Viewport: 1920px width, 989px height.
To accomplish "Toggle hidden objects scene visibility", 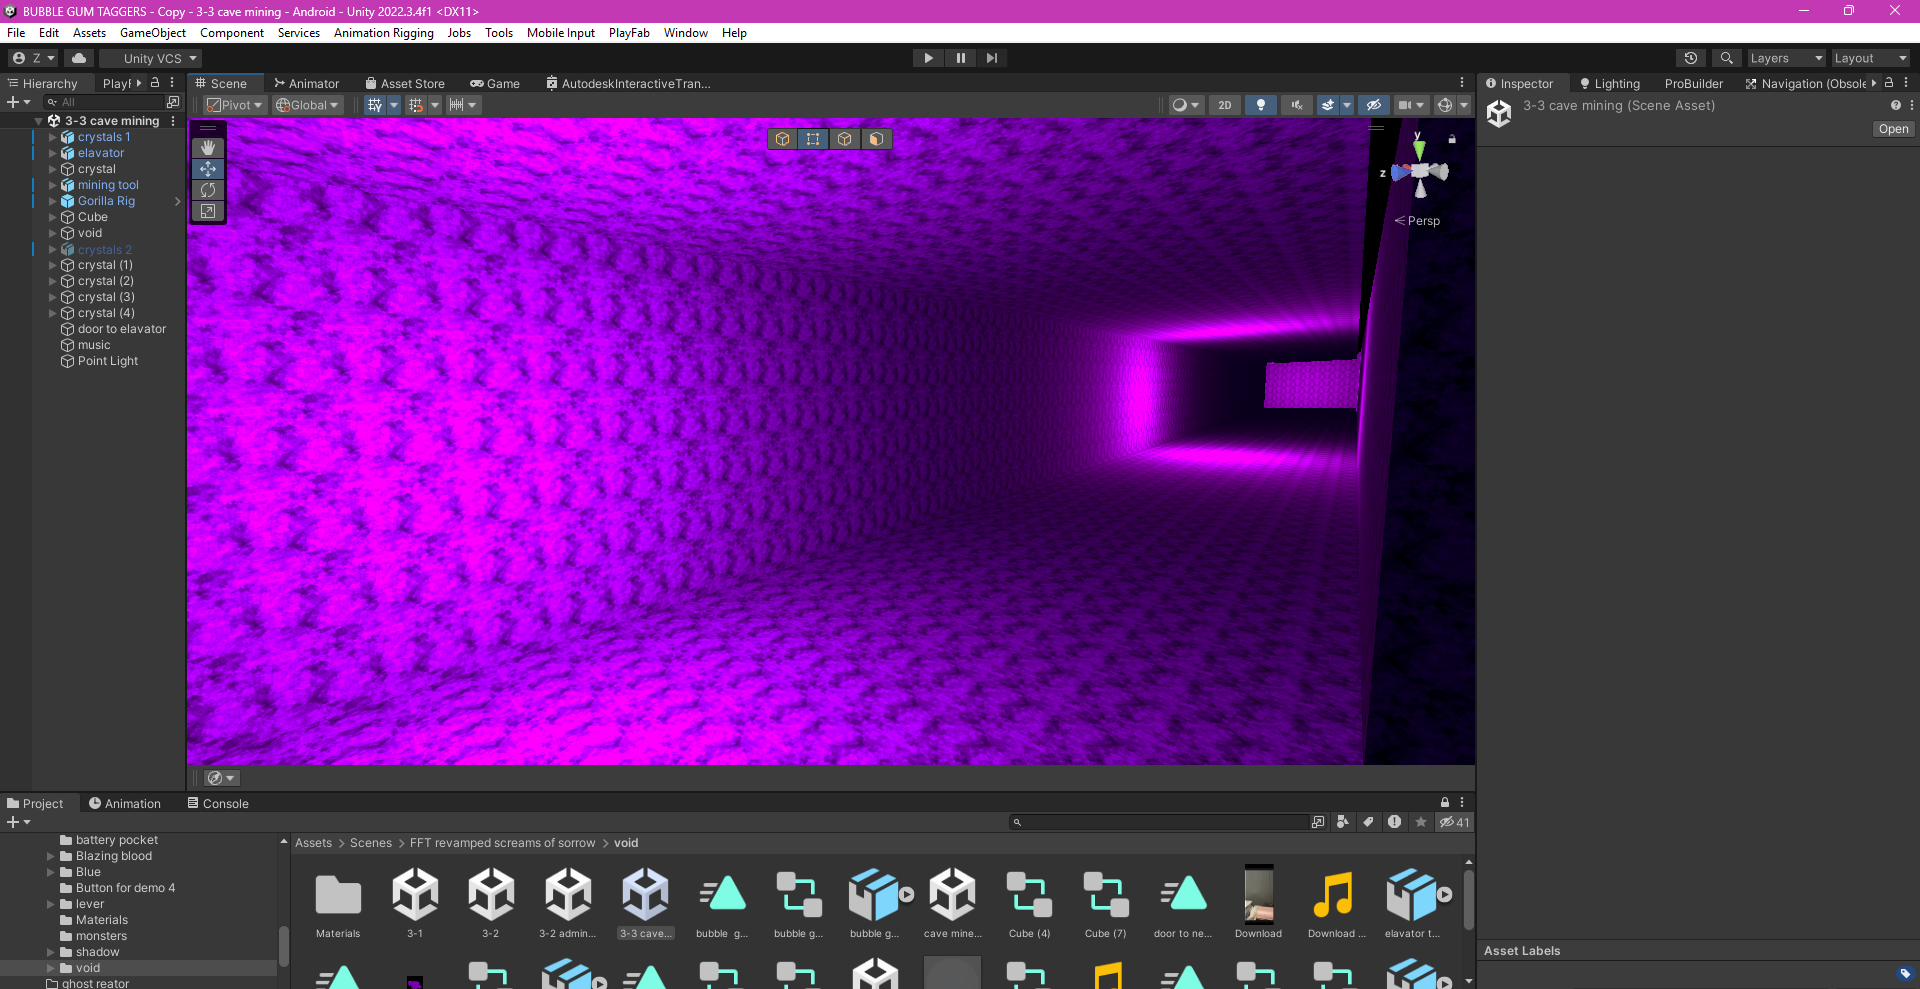I will coord(1374,105).
